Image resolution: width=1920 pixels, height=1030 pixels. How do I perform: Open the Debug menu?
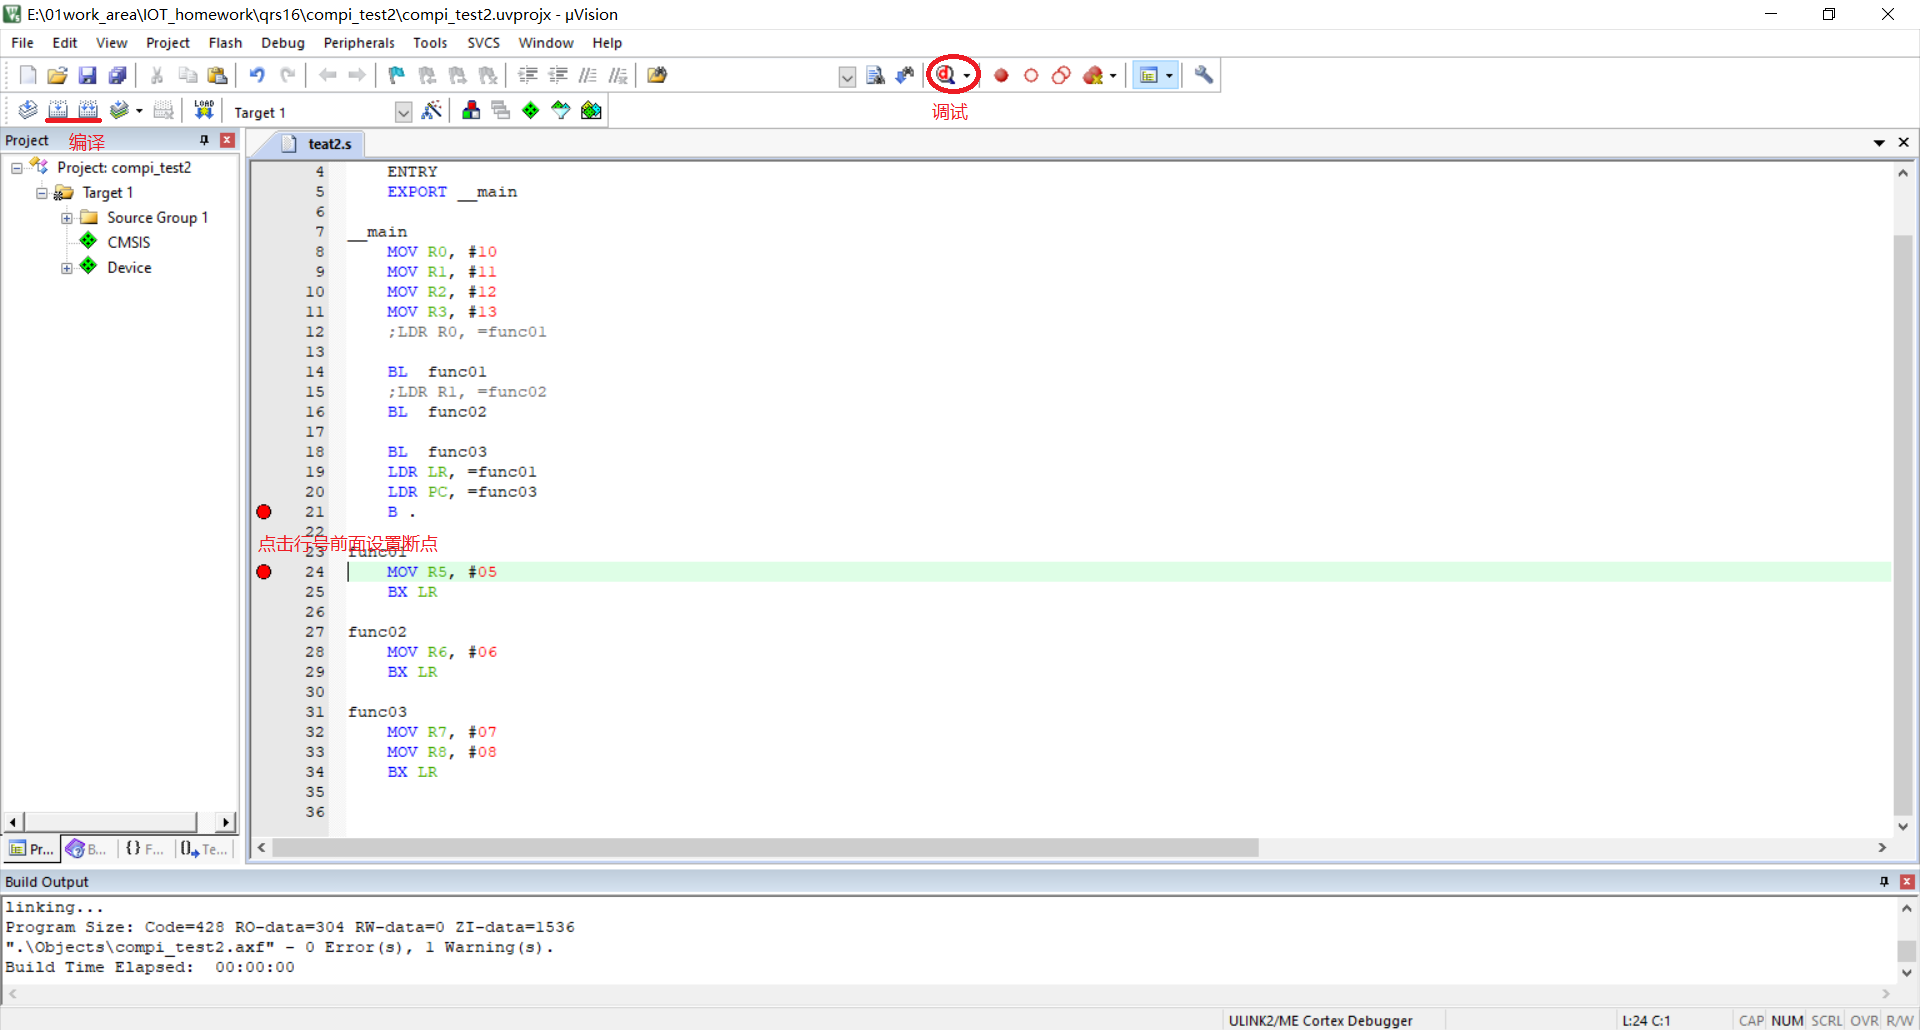click(282, 43)
